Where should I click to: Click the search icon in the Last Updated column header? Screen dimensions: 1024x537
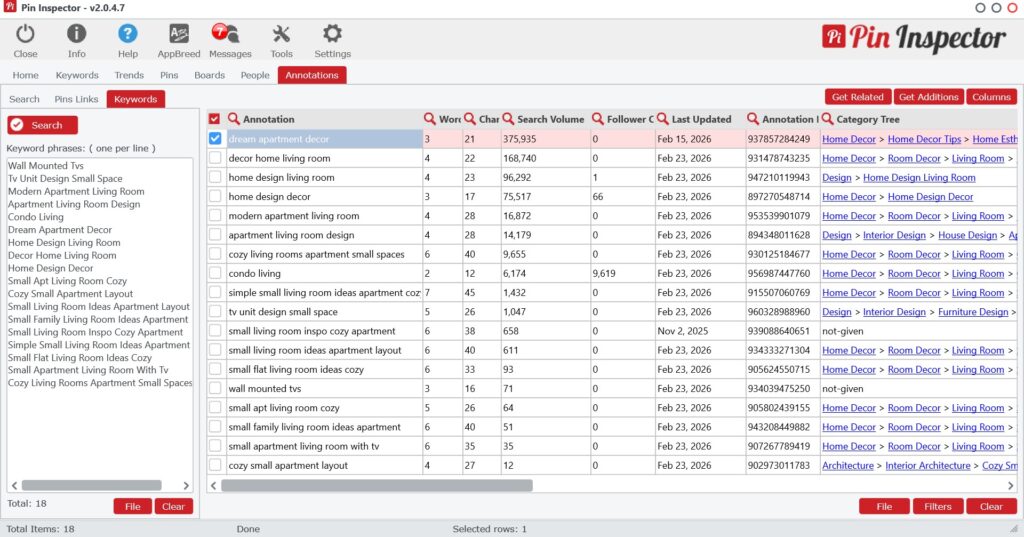[663, 119]
